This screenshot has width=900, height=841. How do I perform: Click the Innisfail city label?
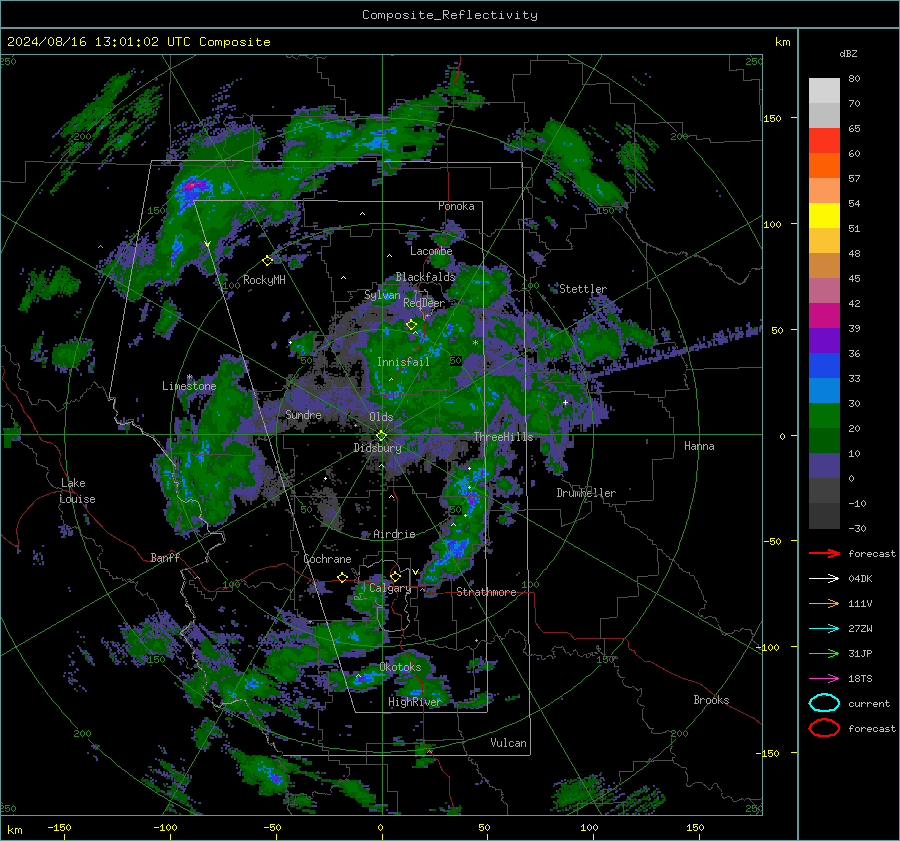[x=403, y=362]
